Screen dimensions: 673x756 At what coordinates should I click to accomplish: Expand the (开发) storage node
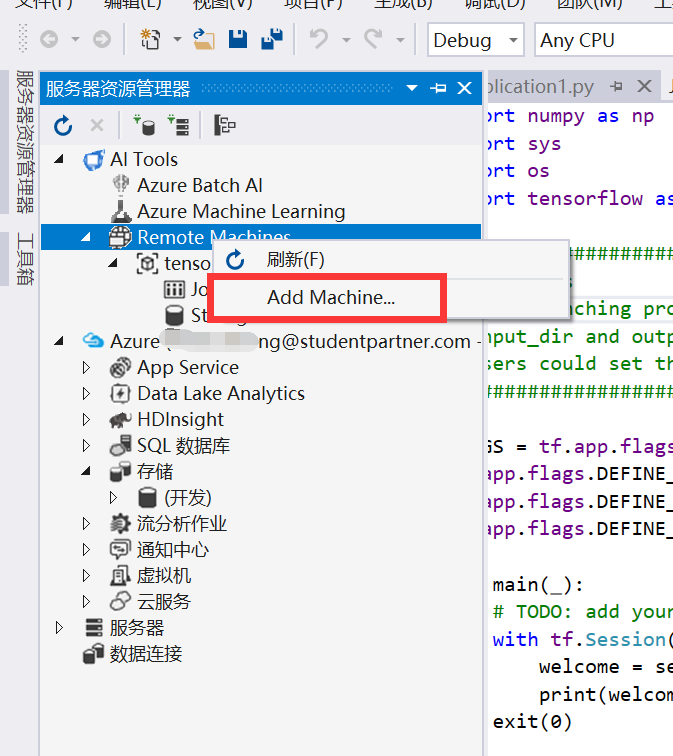pyautogui.click(x=113, y=498)
